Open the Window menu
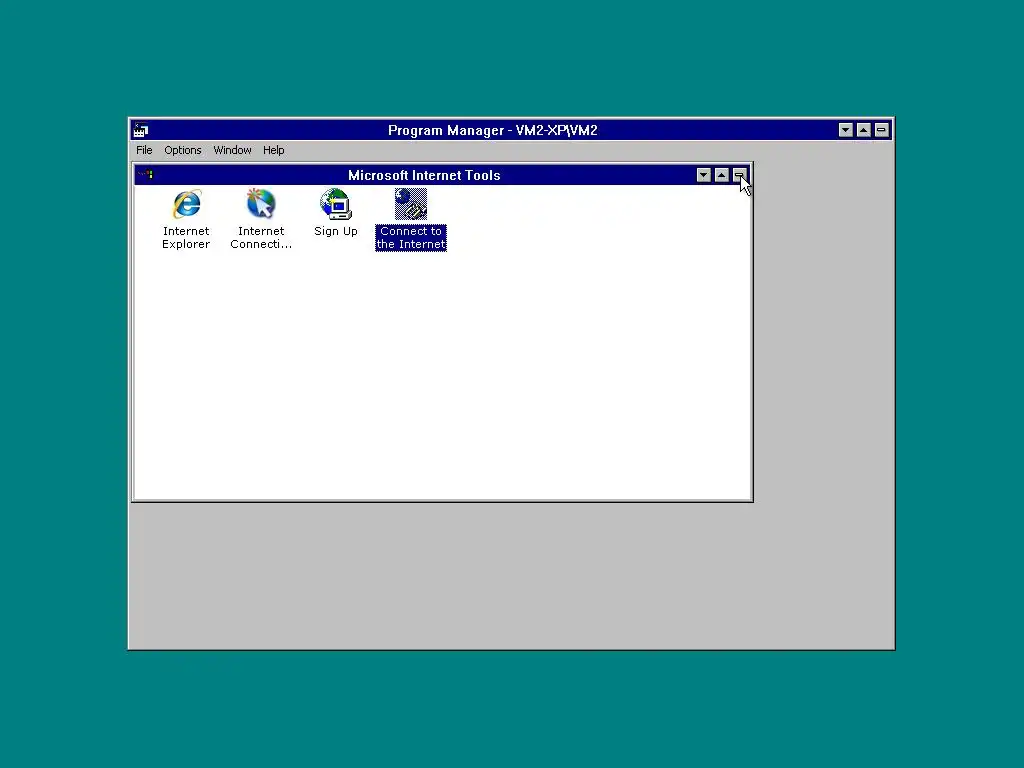1024x768 pixels. (x=232, y=150)
